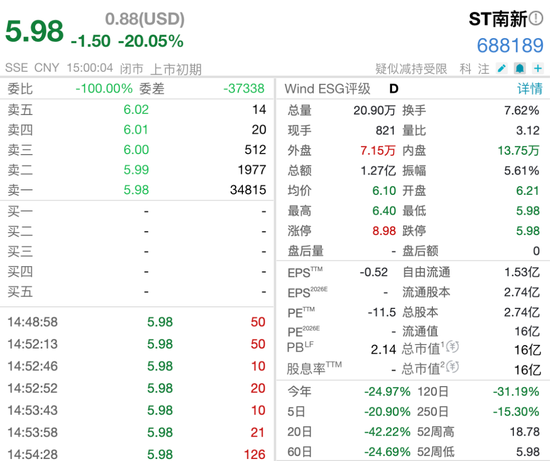The height and width of the screenshot is (461, 550).
Task: Click the 内盘 value 13.75万
Action: pyautogui.click(x=518, y=151)
